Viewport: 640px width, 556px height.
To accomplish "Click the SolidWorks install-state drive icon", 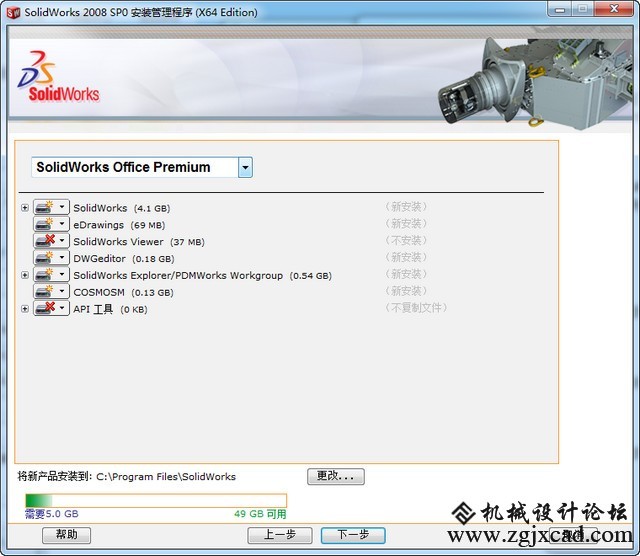I will pyautogui.click(x=44, y=207).
